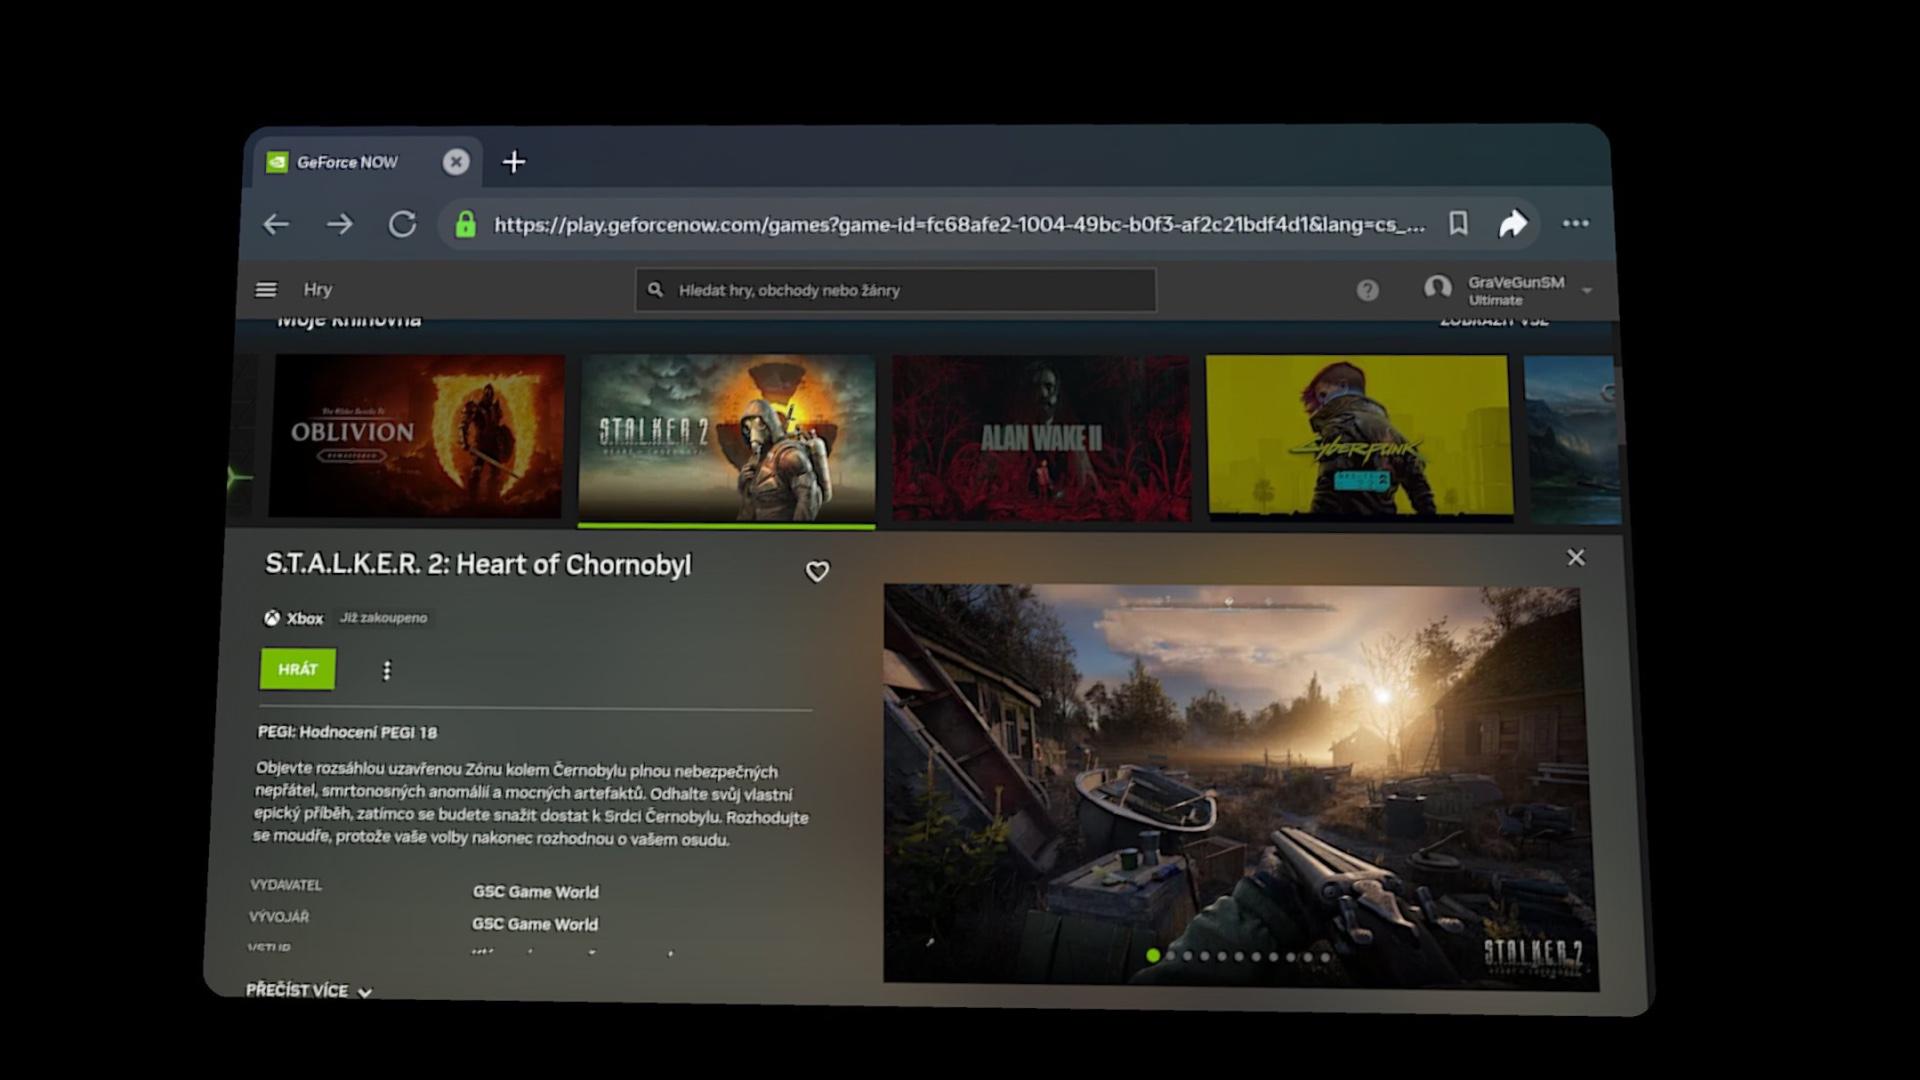This screenshot has height=1080, width=1920.
Task: Click the GSC Game World developer name
Action: (x=535, y=924)
